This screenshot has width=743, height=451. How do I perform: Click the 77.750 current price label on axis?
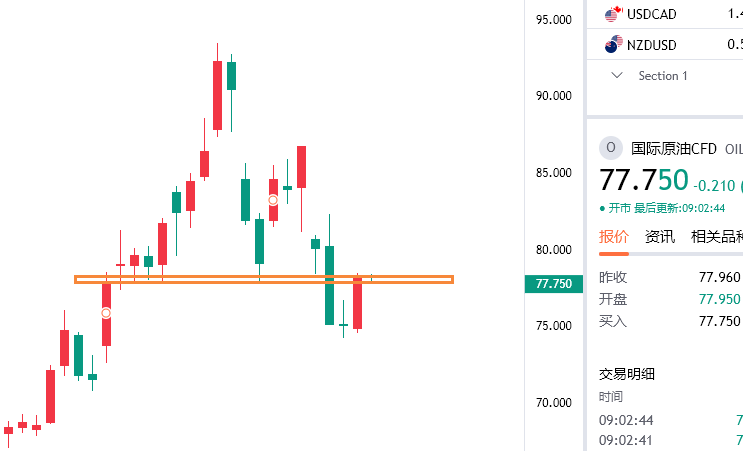point(553,284)
